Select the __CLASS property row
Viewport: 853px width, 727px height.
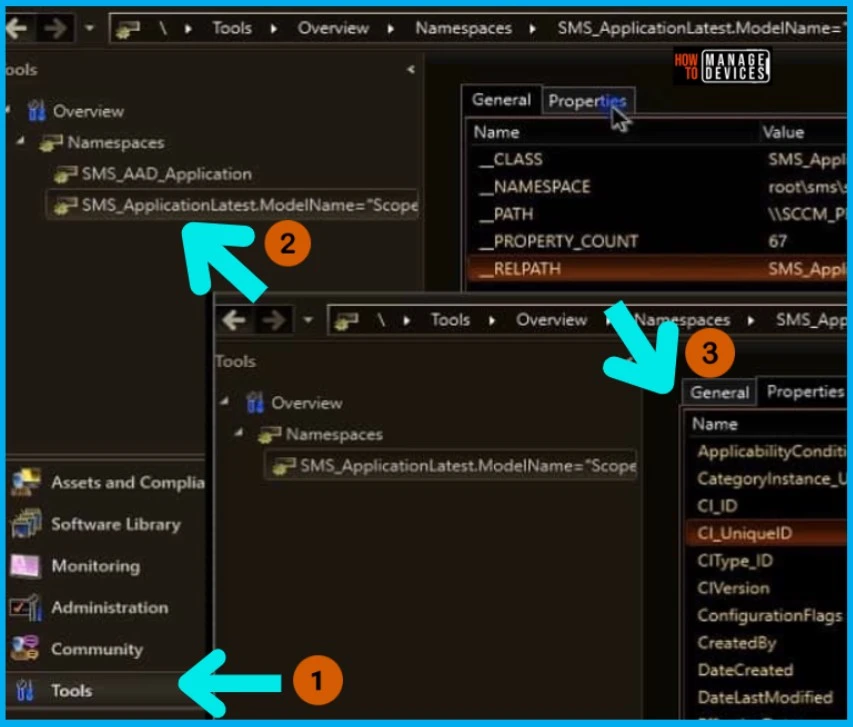point(656,159)
